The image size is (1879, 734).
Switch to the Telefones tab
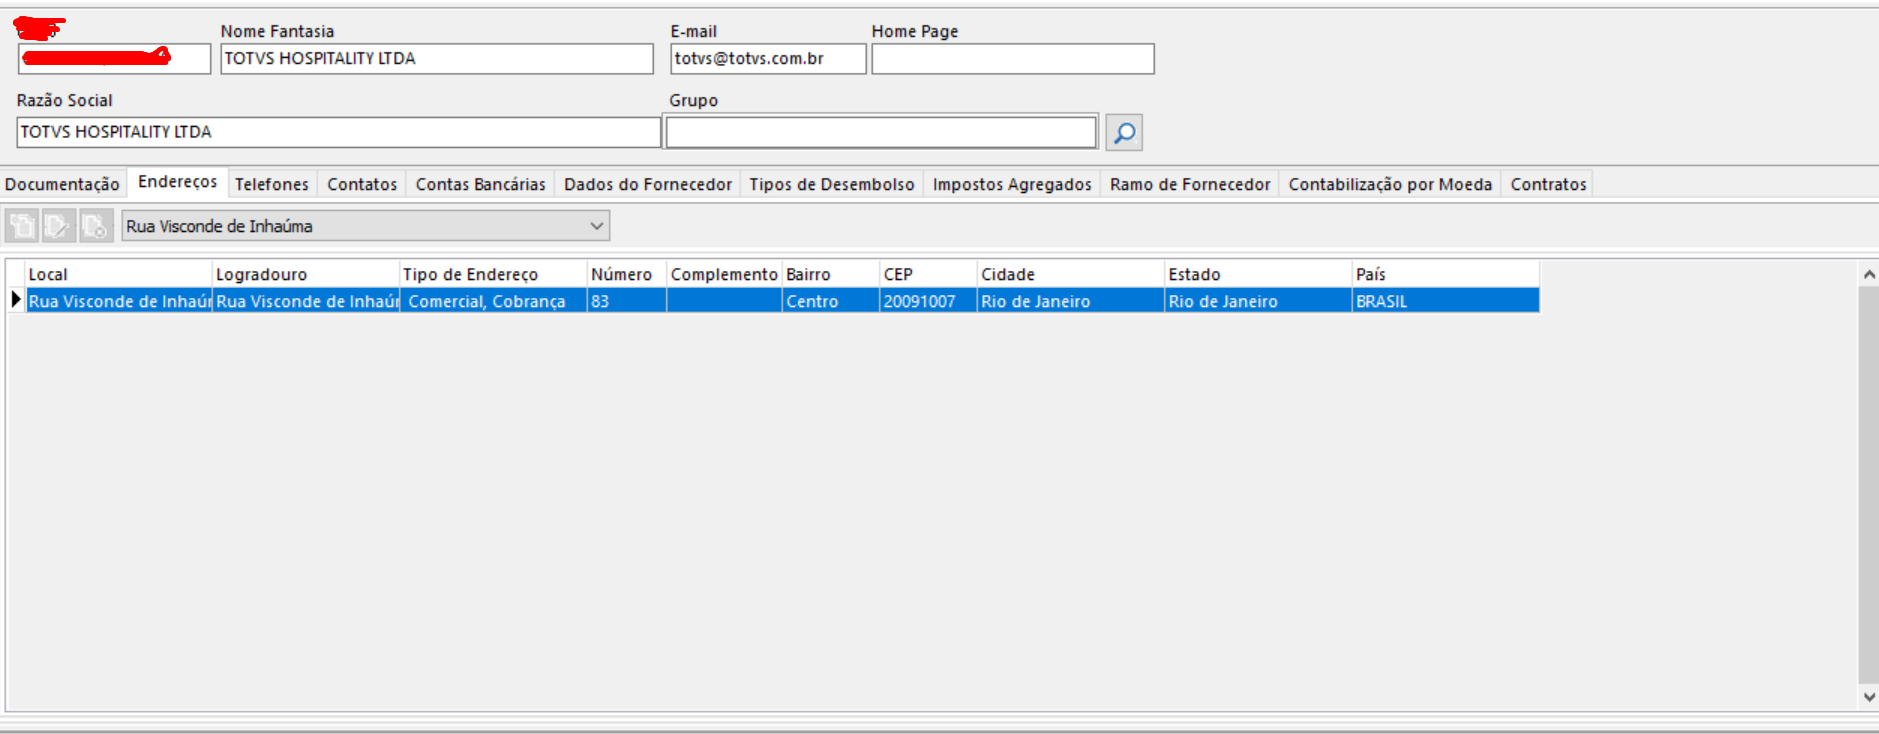[x=272, y=184]
